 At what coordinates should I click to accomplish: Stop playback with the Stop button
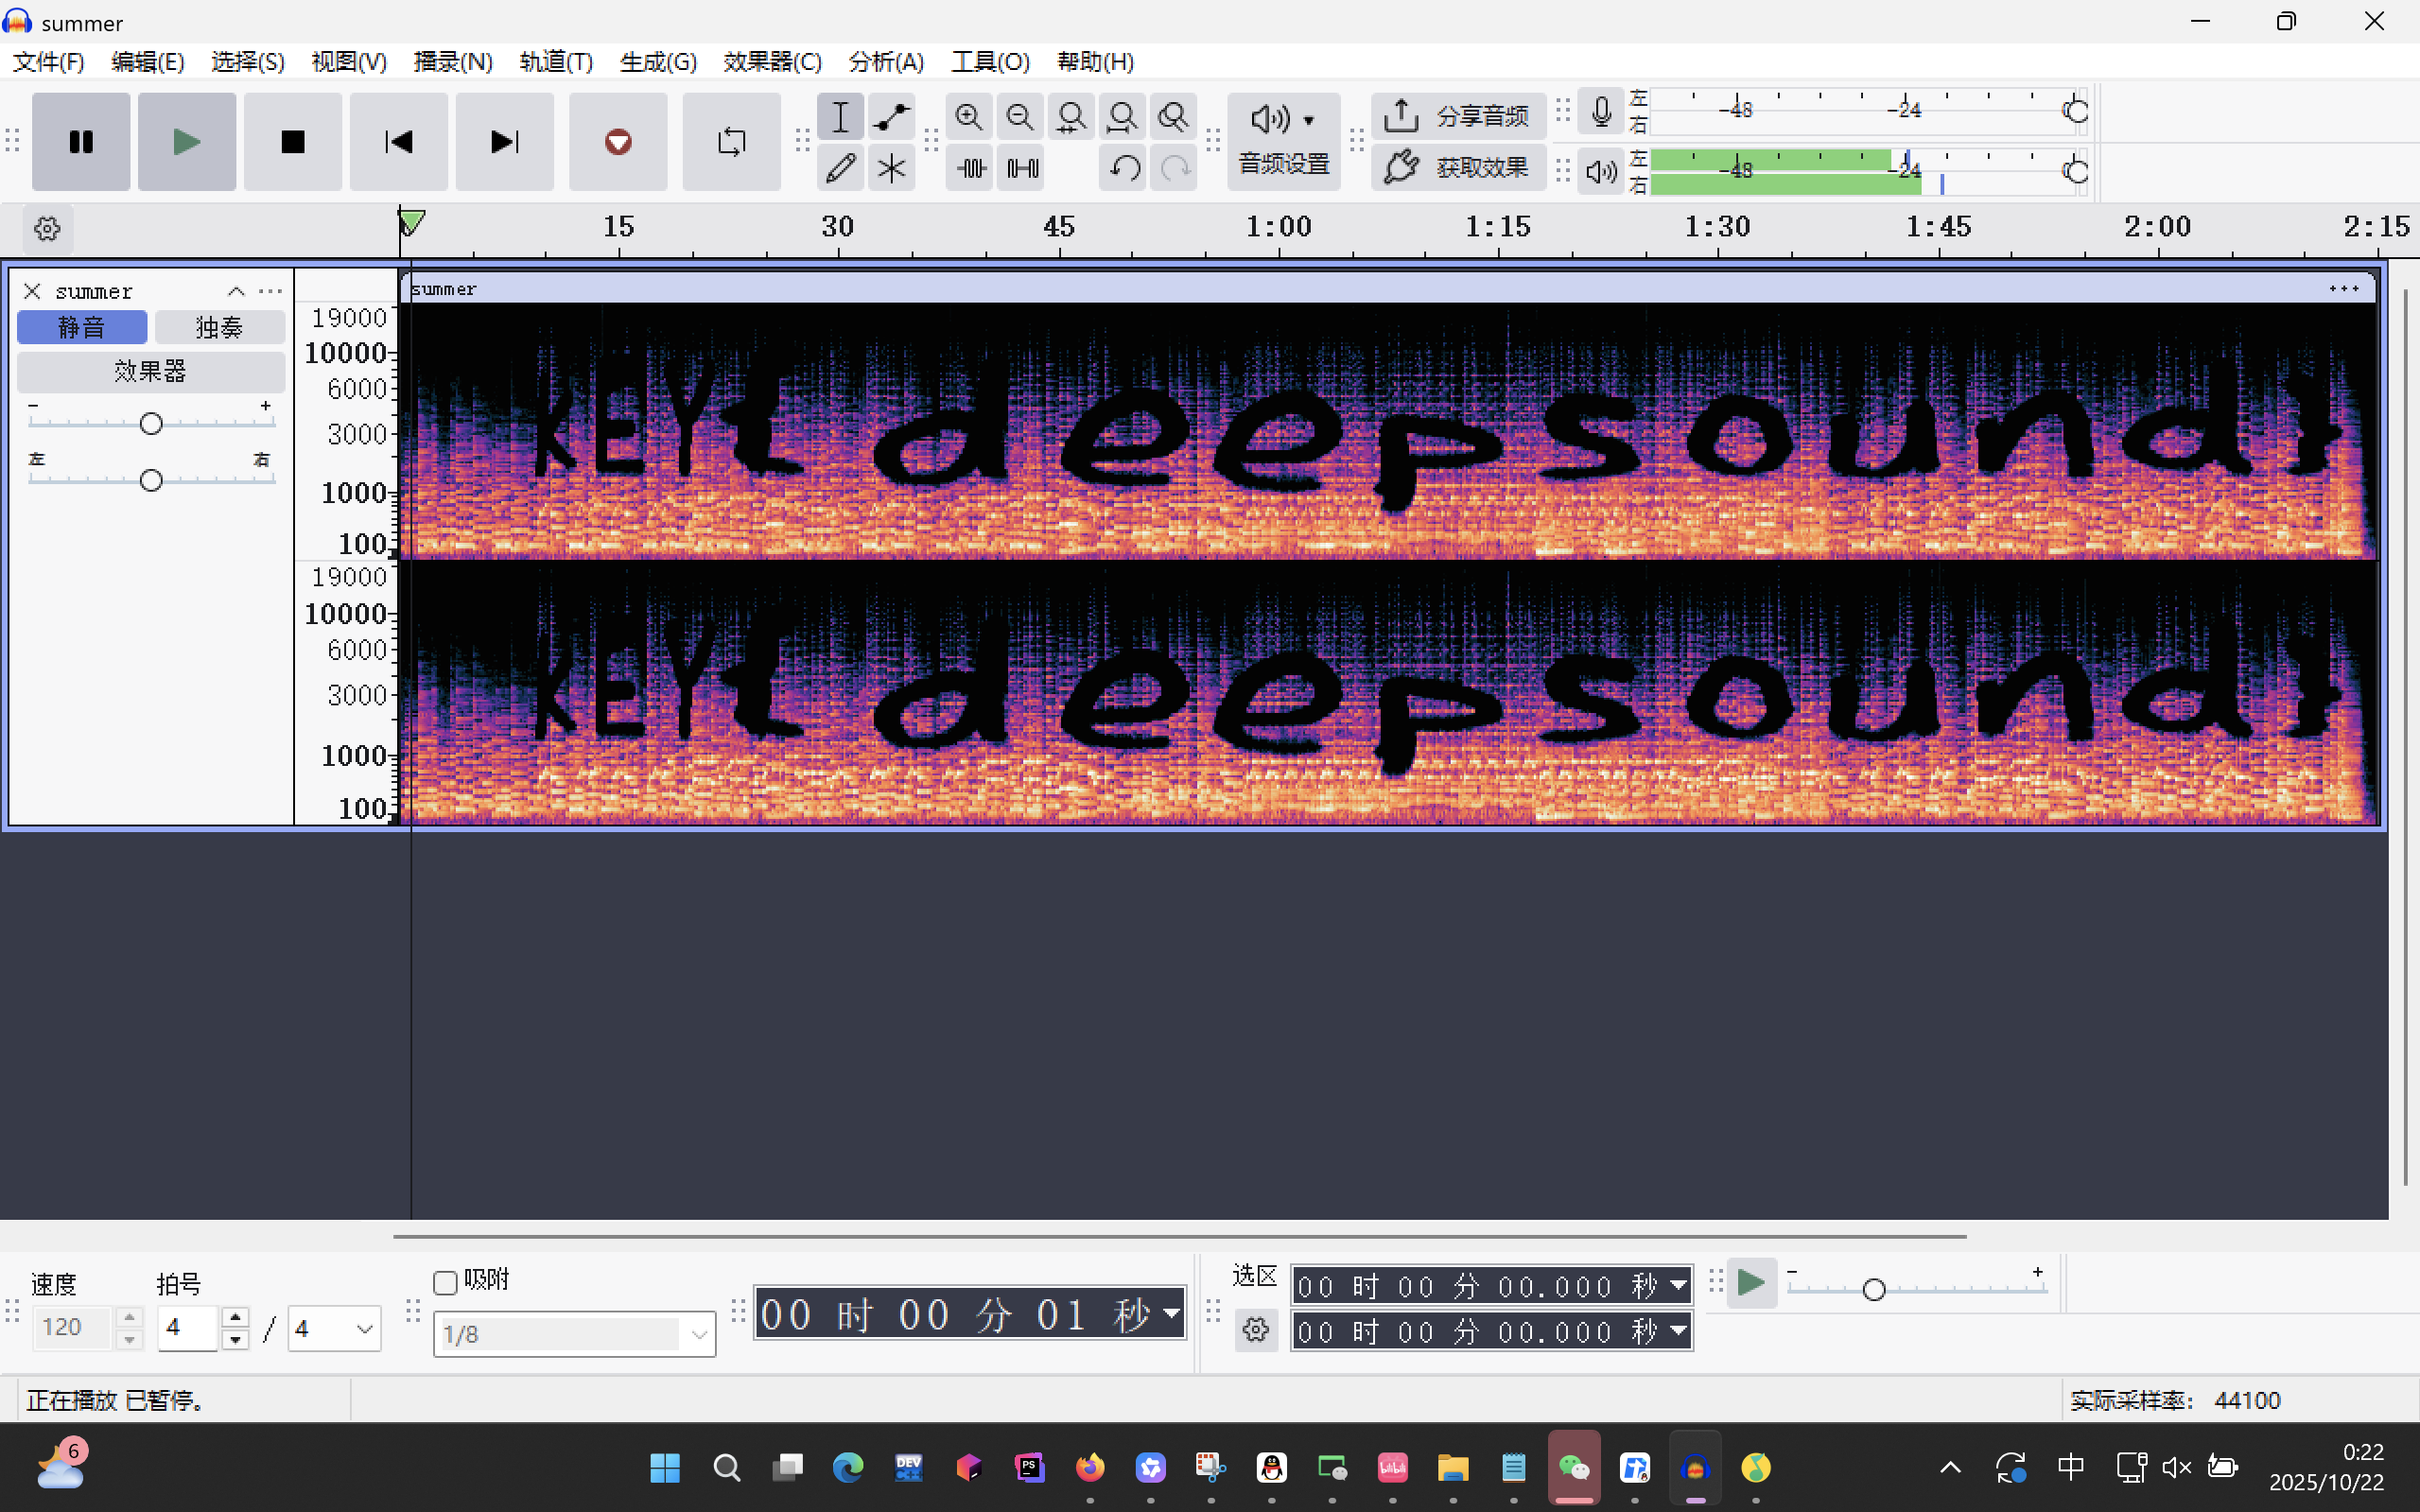pyautogui.click(x=293, y=142)
